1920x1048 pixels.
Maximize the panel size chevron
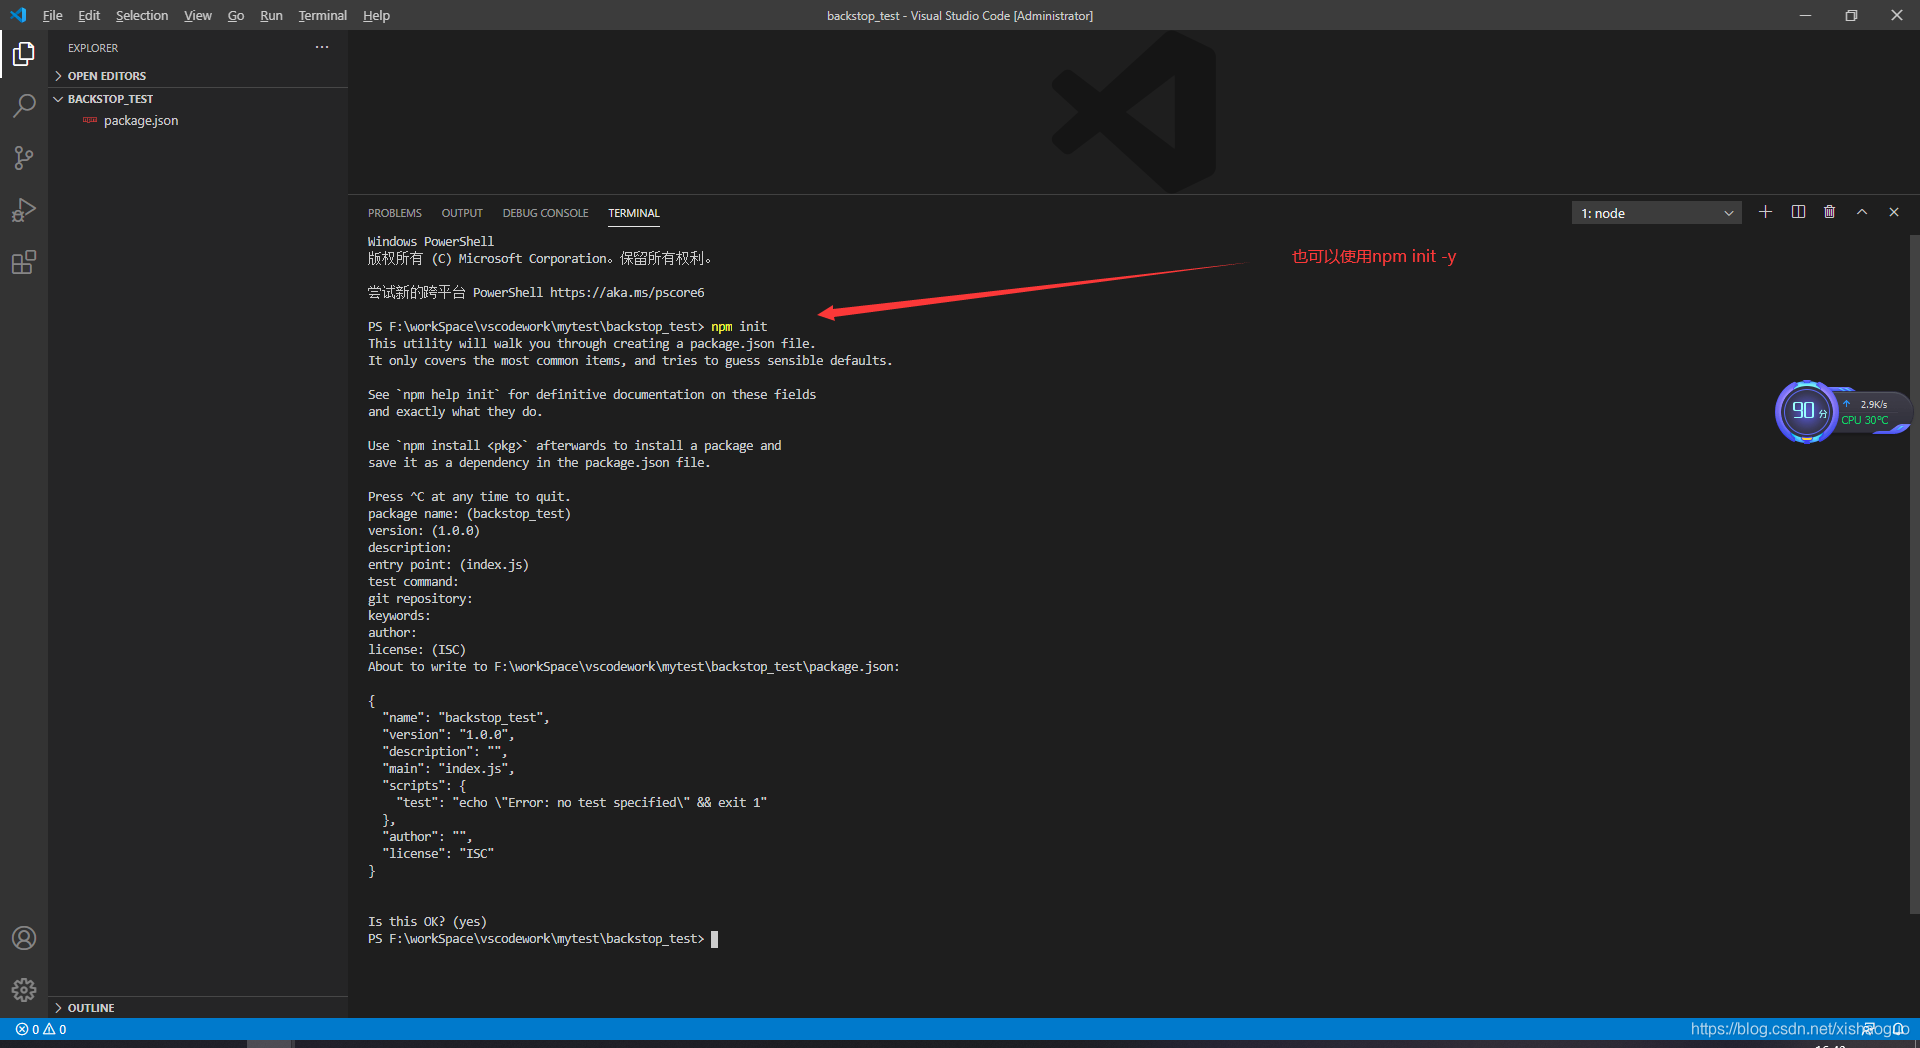1862,212
